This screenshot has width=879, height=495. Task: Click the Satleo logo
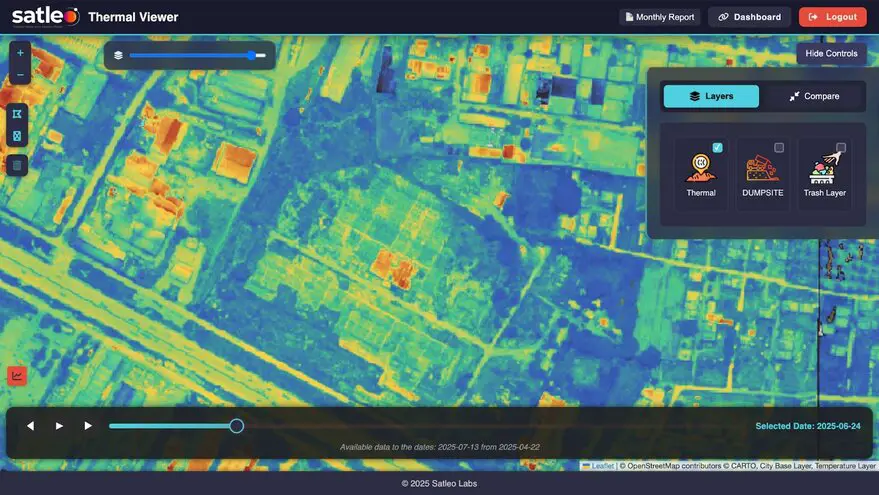click(45, 16)
